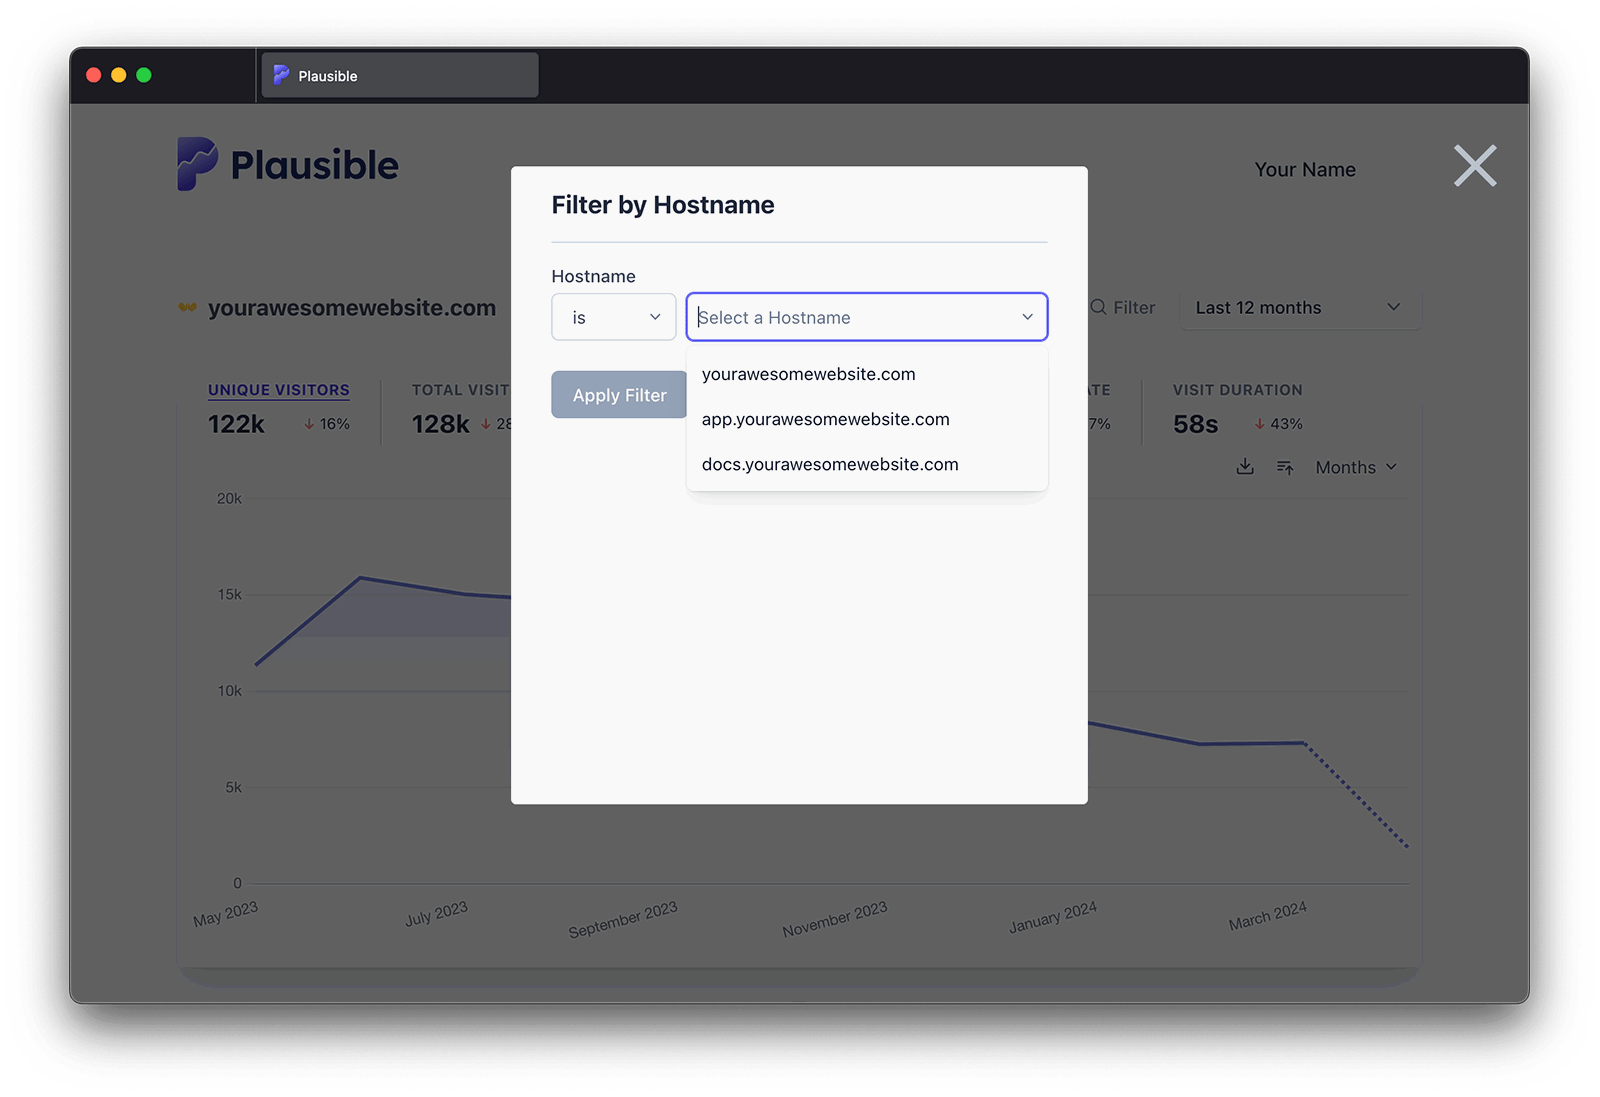Click the download export icon

(x=1245, y=467)
